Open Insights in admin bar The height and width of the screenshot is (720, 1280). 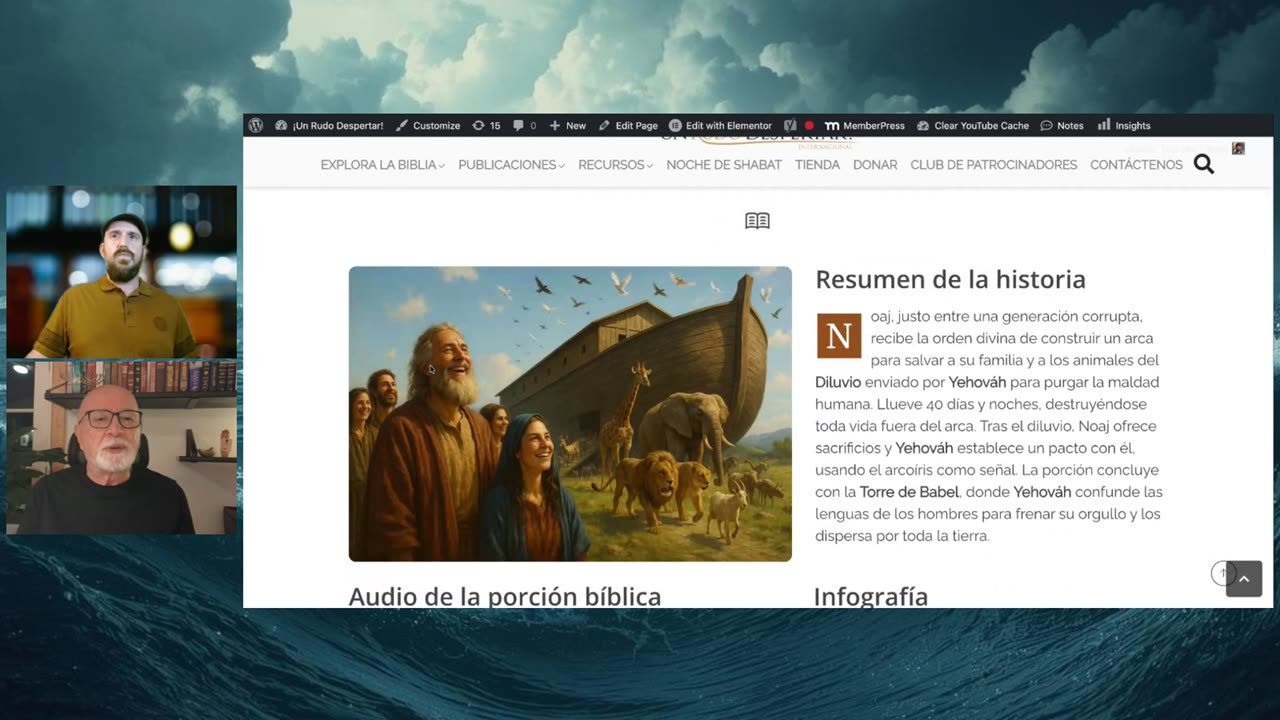(1124, 125)
